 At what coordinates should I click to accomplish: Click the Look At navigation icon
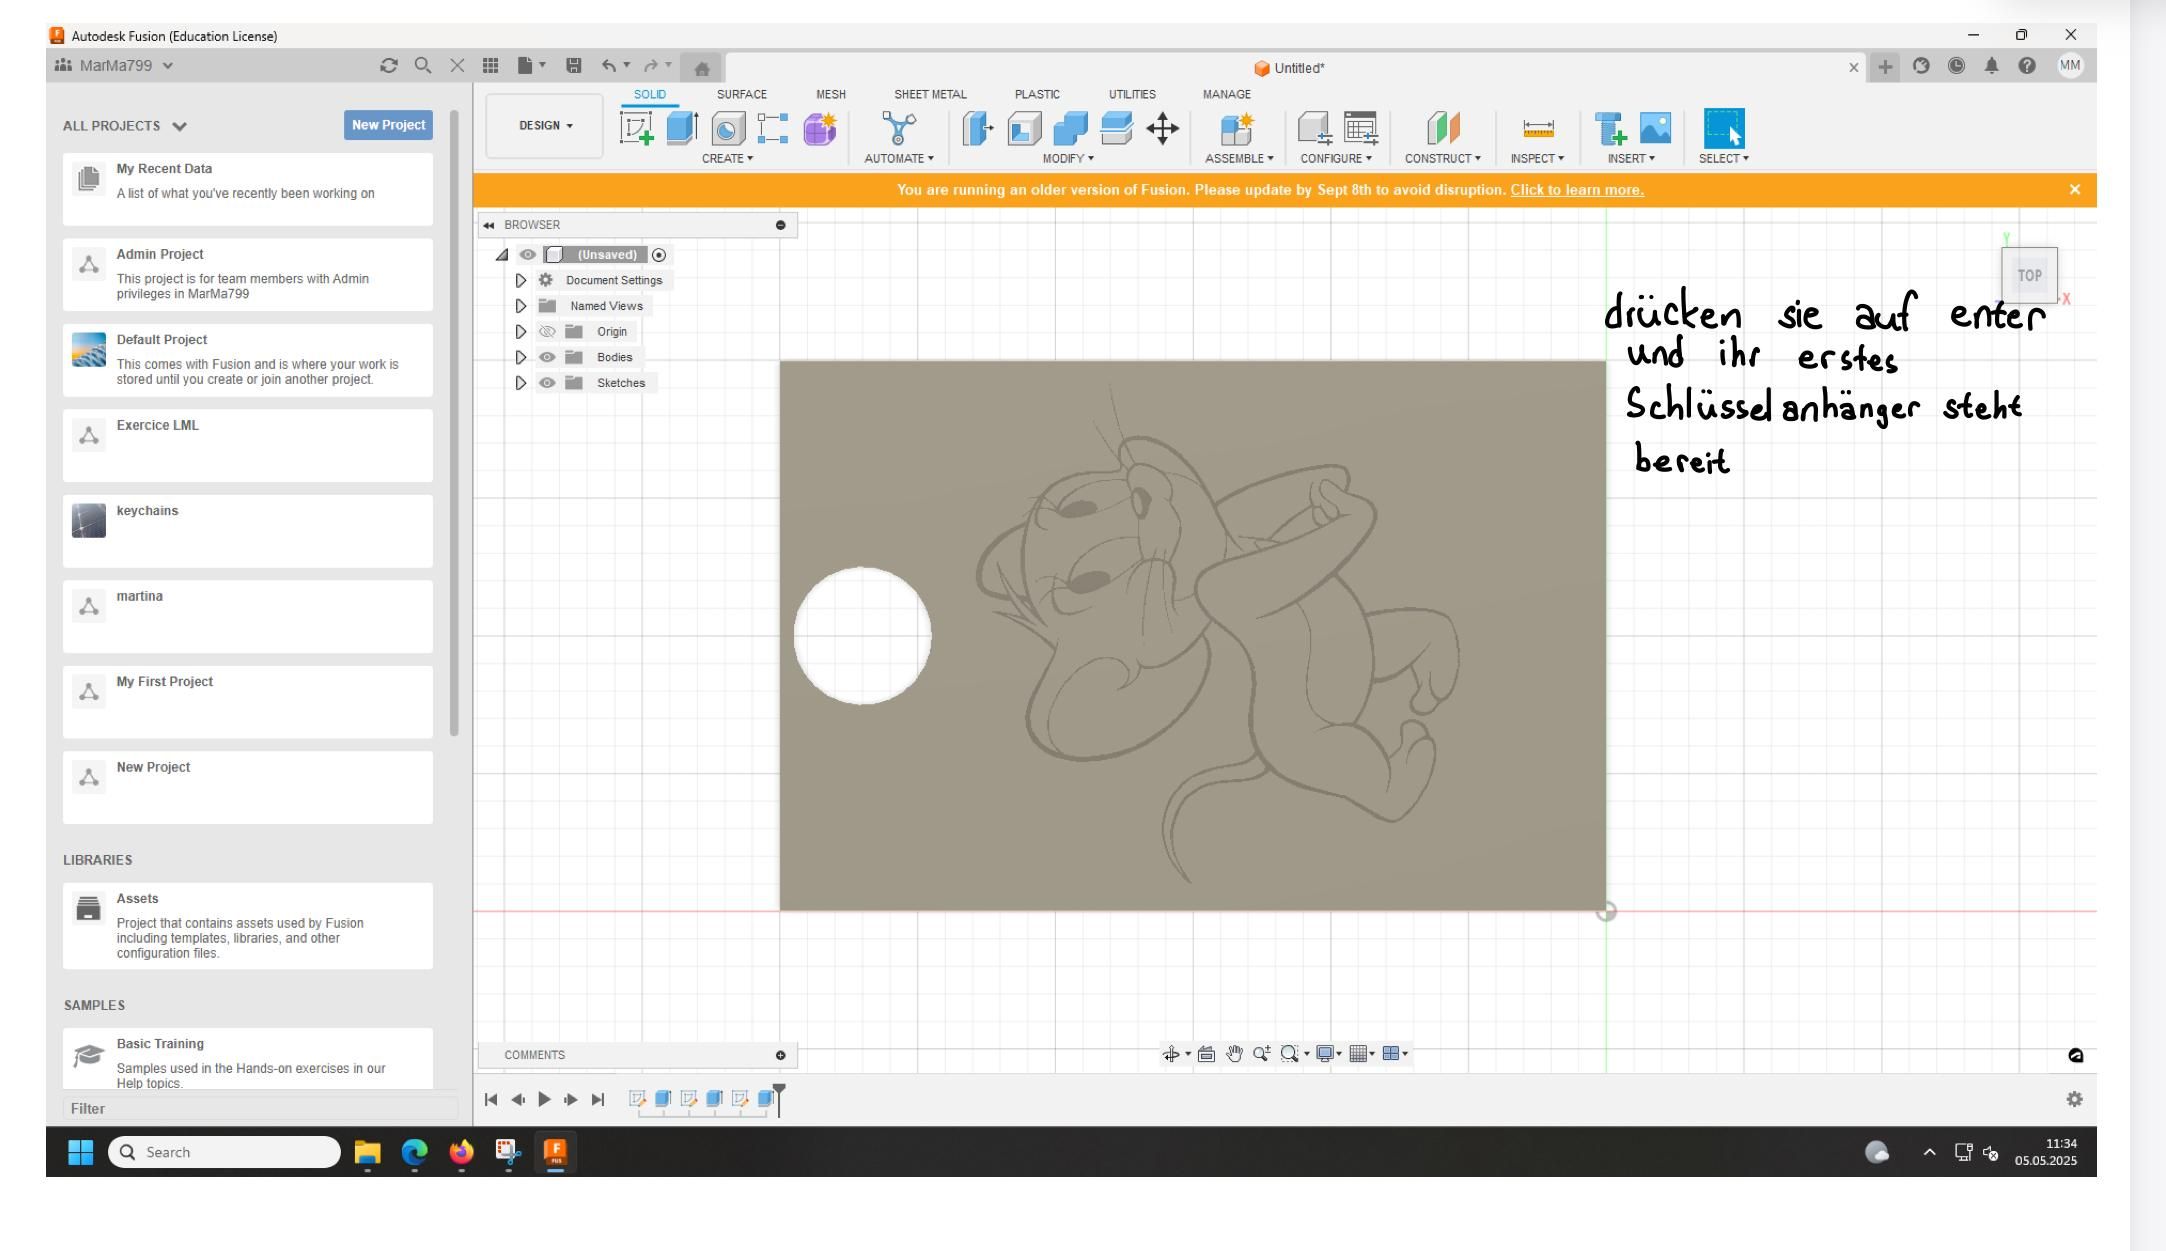pos(1206,1053)
